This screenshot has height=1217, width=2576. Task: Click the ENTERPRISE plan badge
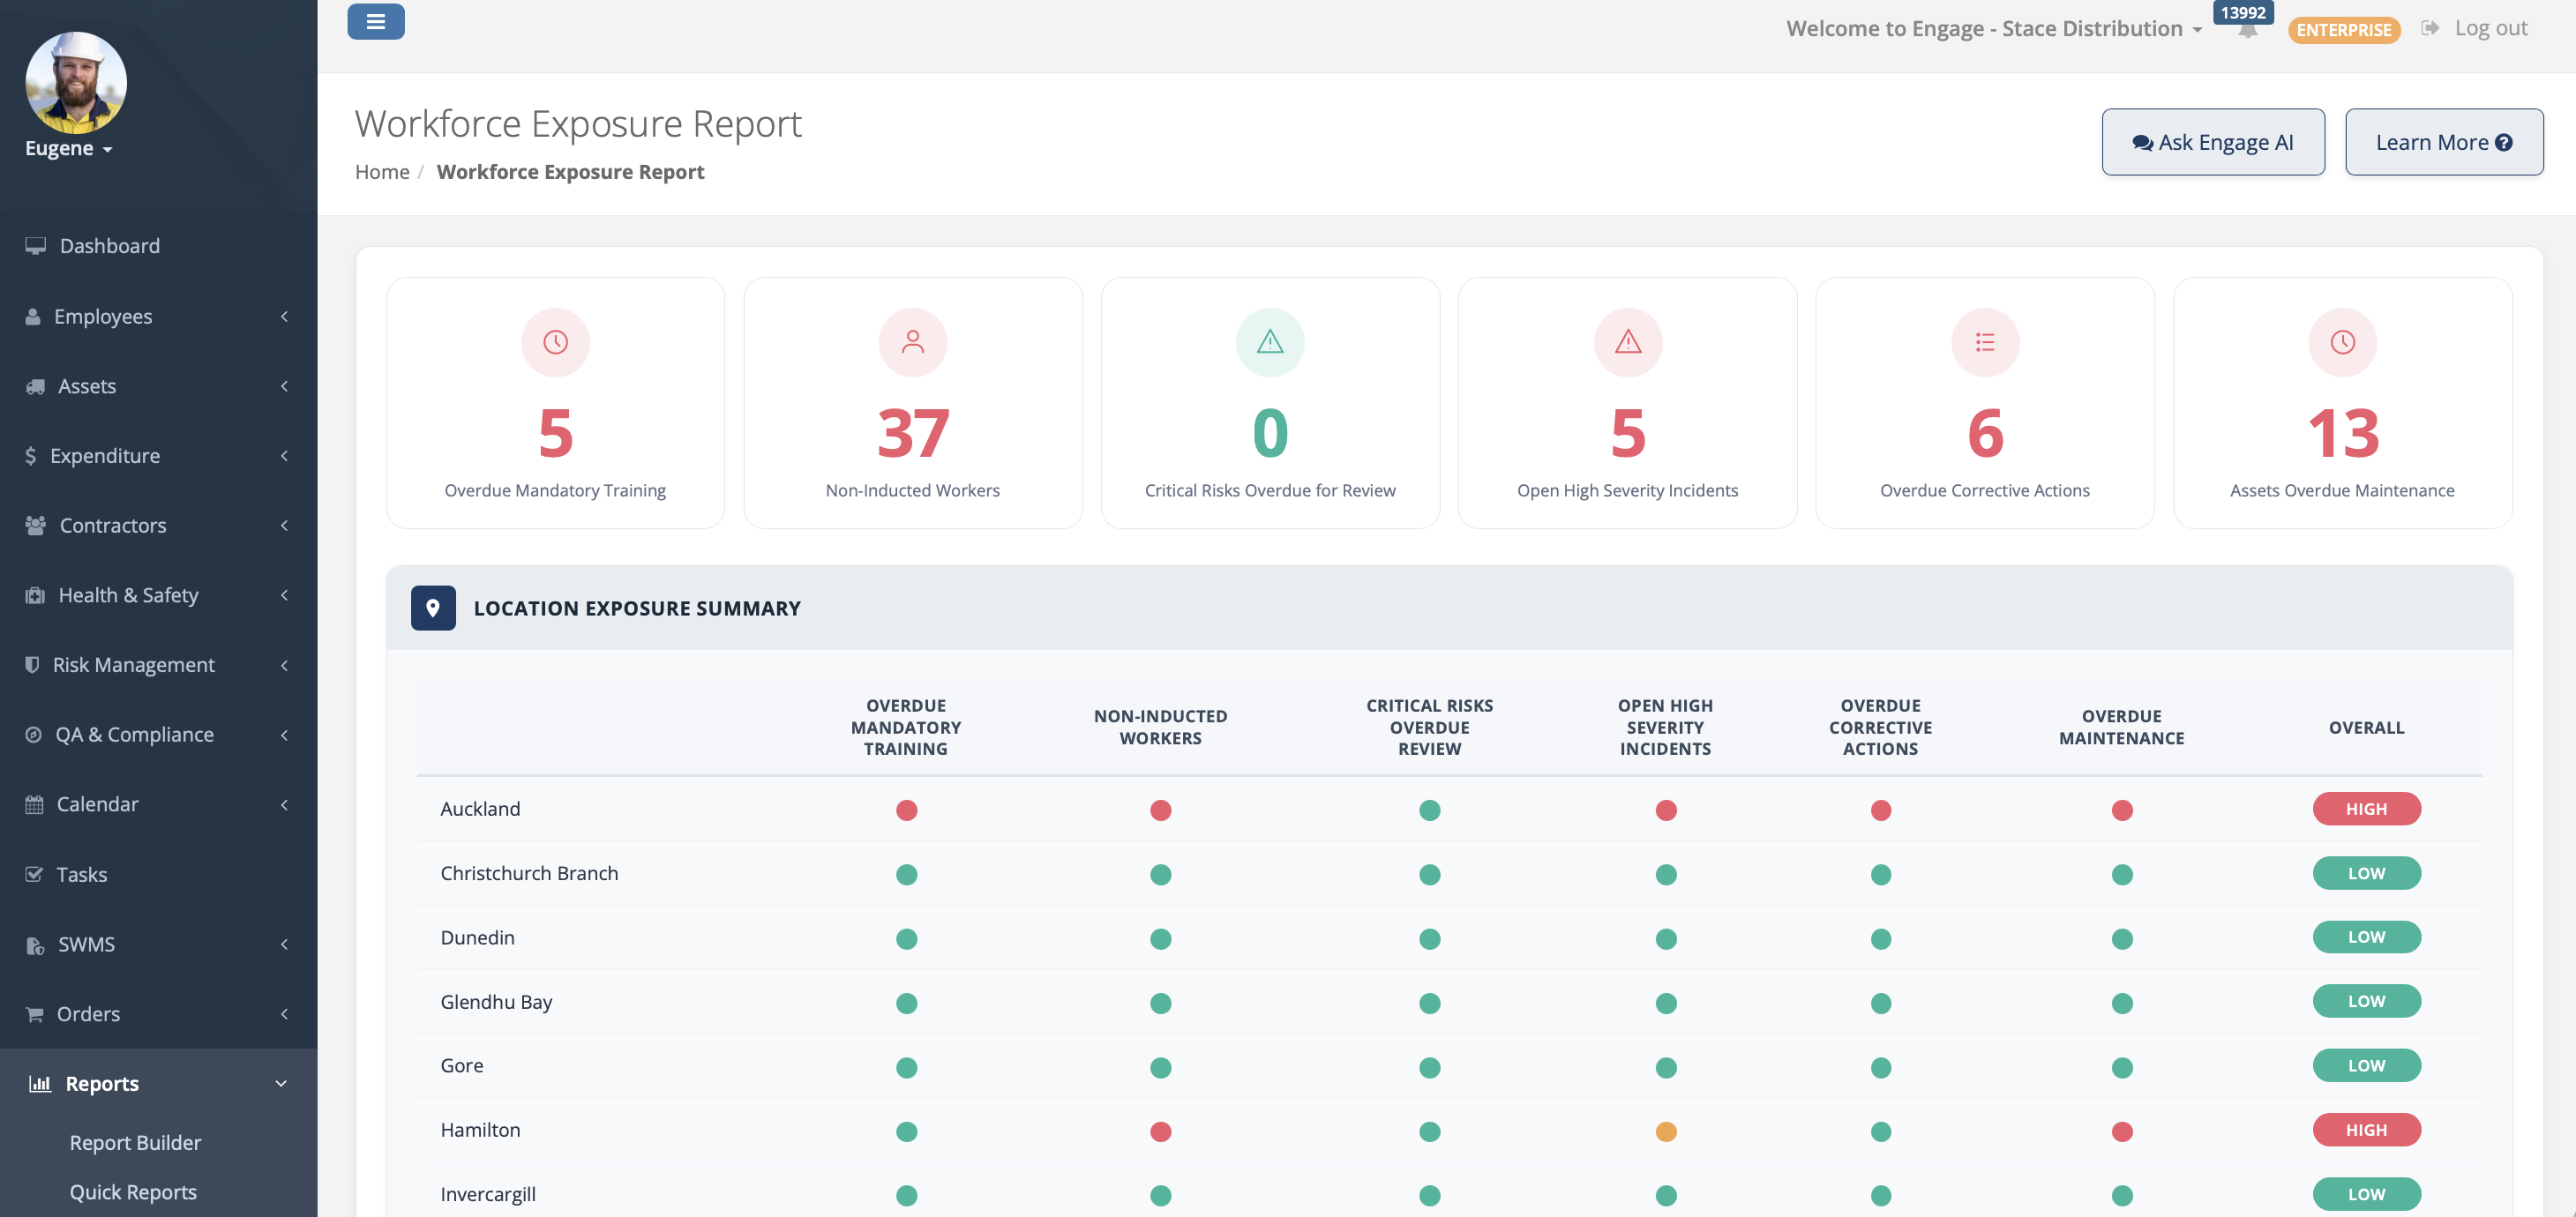(2343, 30)
